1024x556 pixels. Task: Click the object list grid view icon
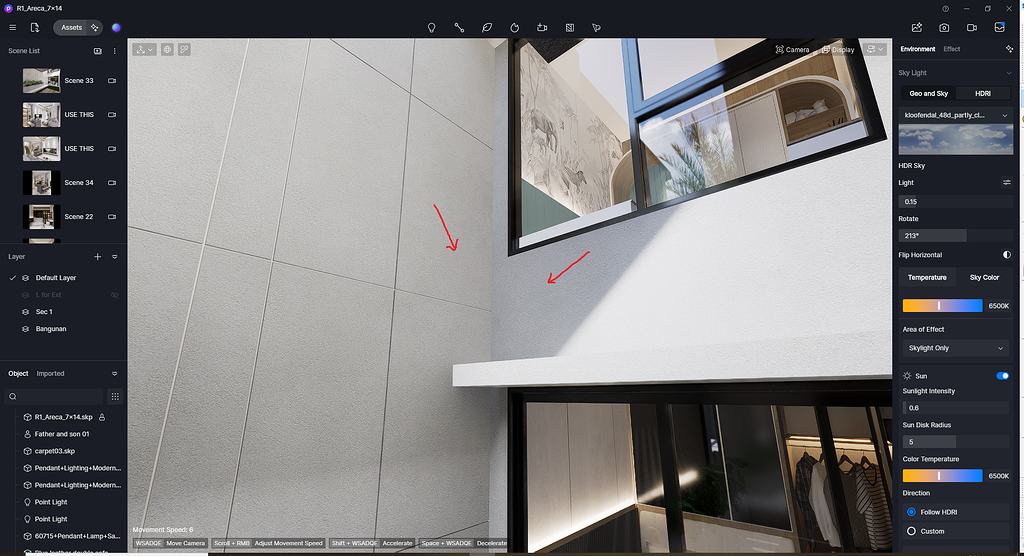(115, 397)
